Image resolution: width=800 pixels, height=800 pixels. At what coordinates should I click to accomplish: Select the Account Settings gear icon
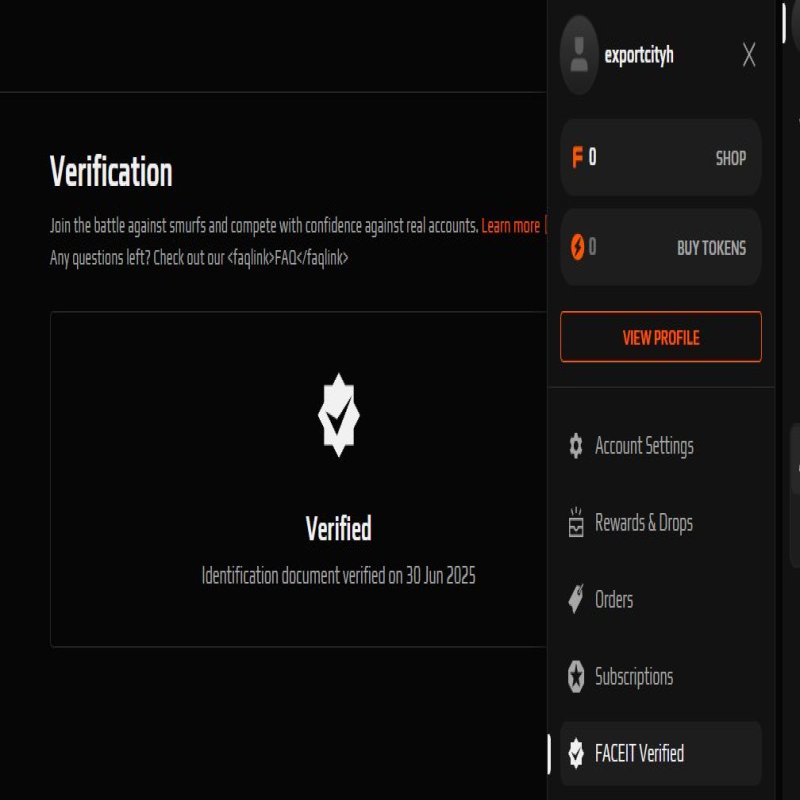pyautogui.click(x=574, y=447)
